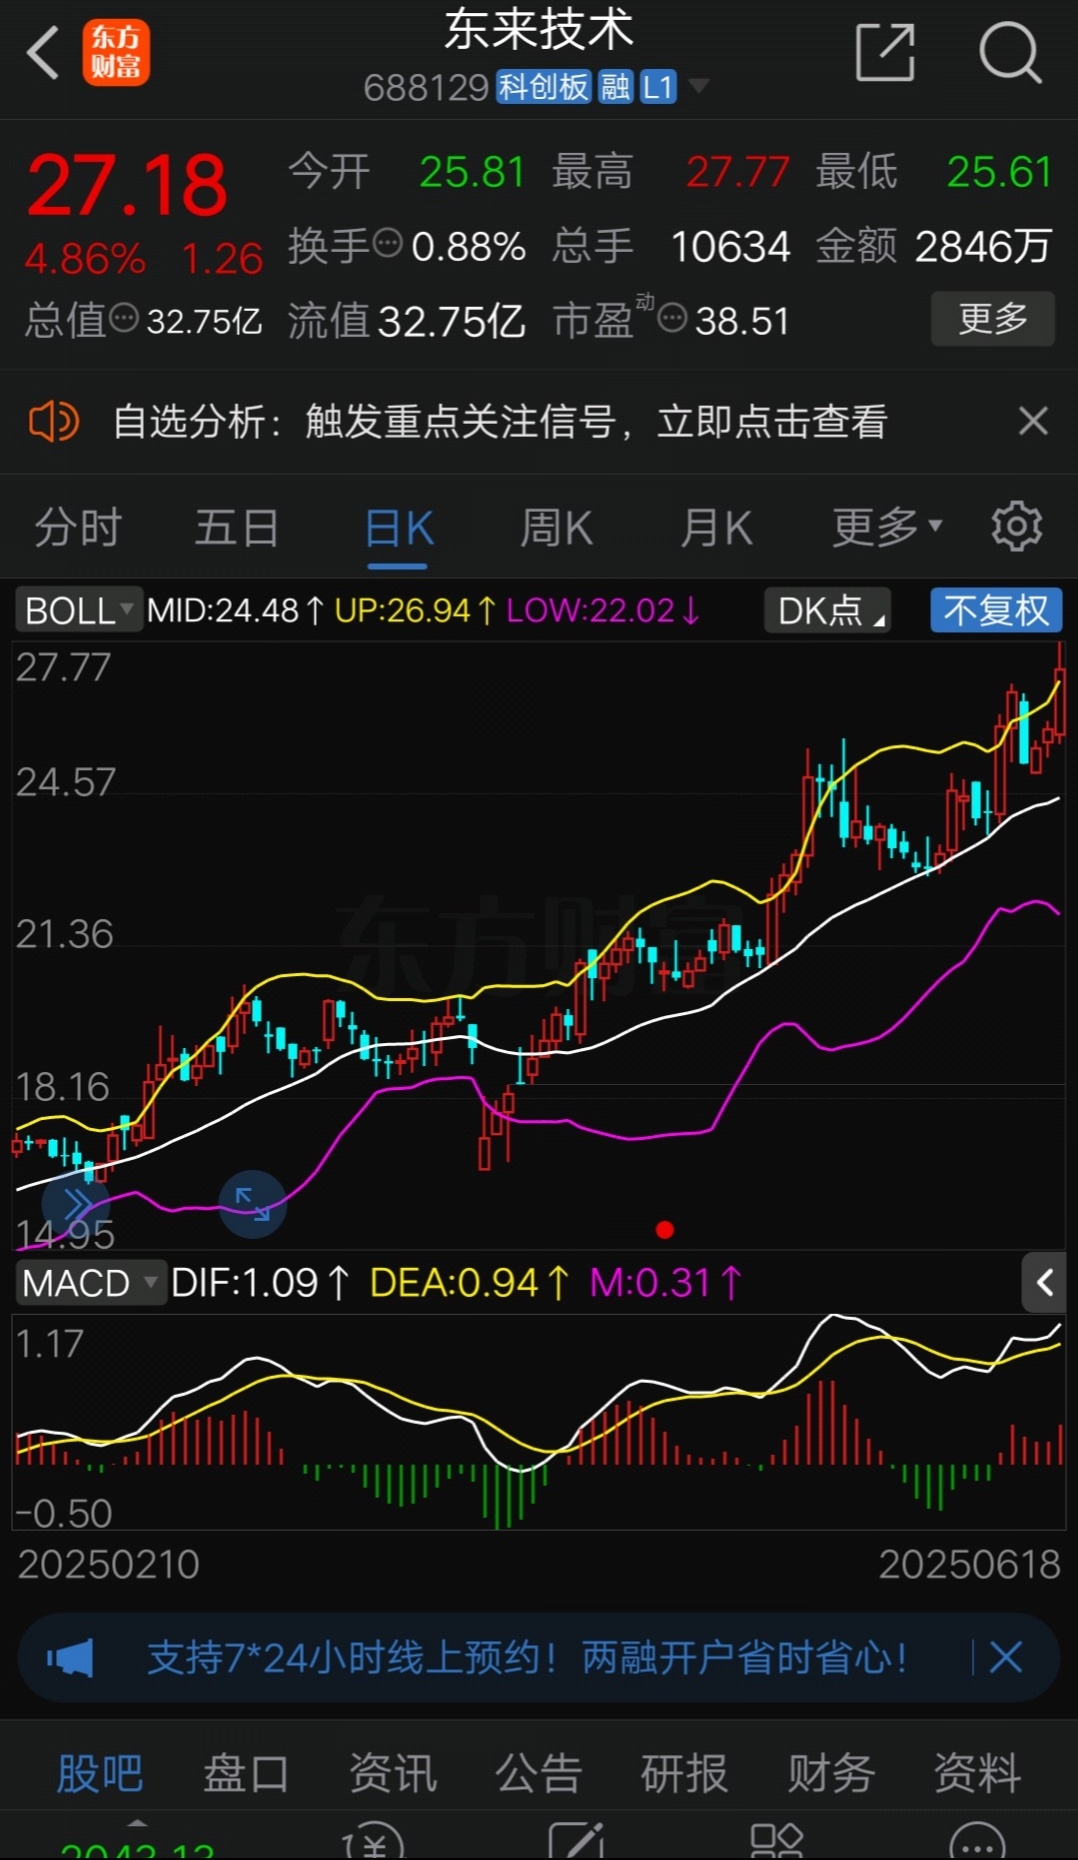Tap the 市盈 info circle icon
The width and height of the screenshot is (1078, 1860).
pyautogui.click(x=673, y=319)
